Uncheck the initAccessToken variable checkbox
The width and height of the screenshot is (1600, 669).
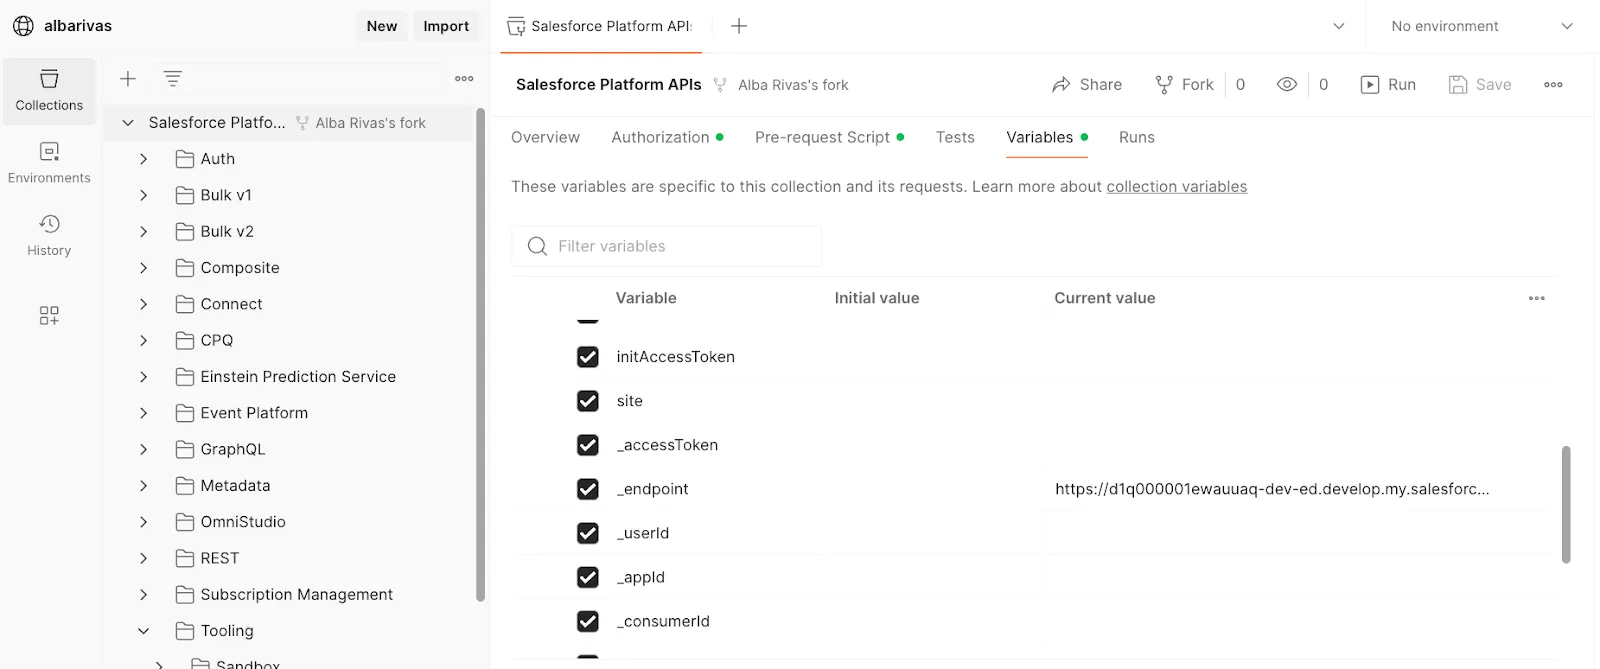588,357
